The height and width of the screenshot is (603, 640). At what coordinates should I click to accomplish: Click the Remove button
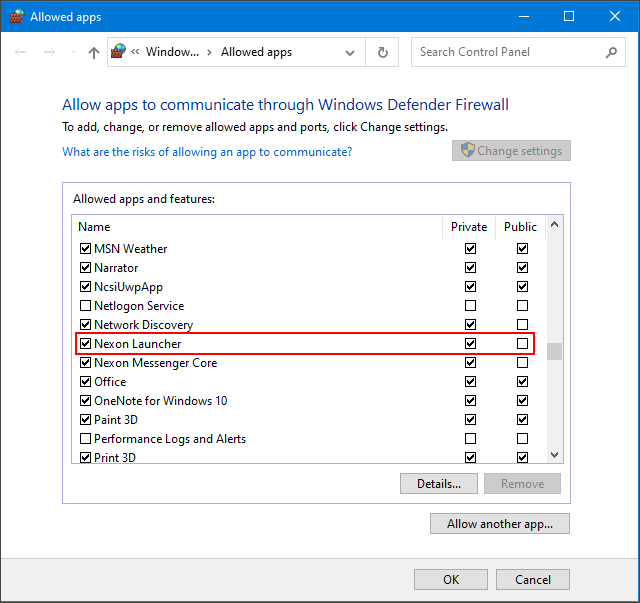click(522, 484)
